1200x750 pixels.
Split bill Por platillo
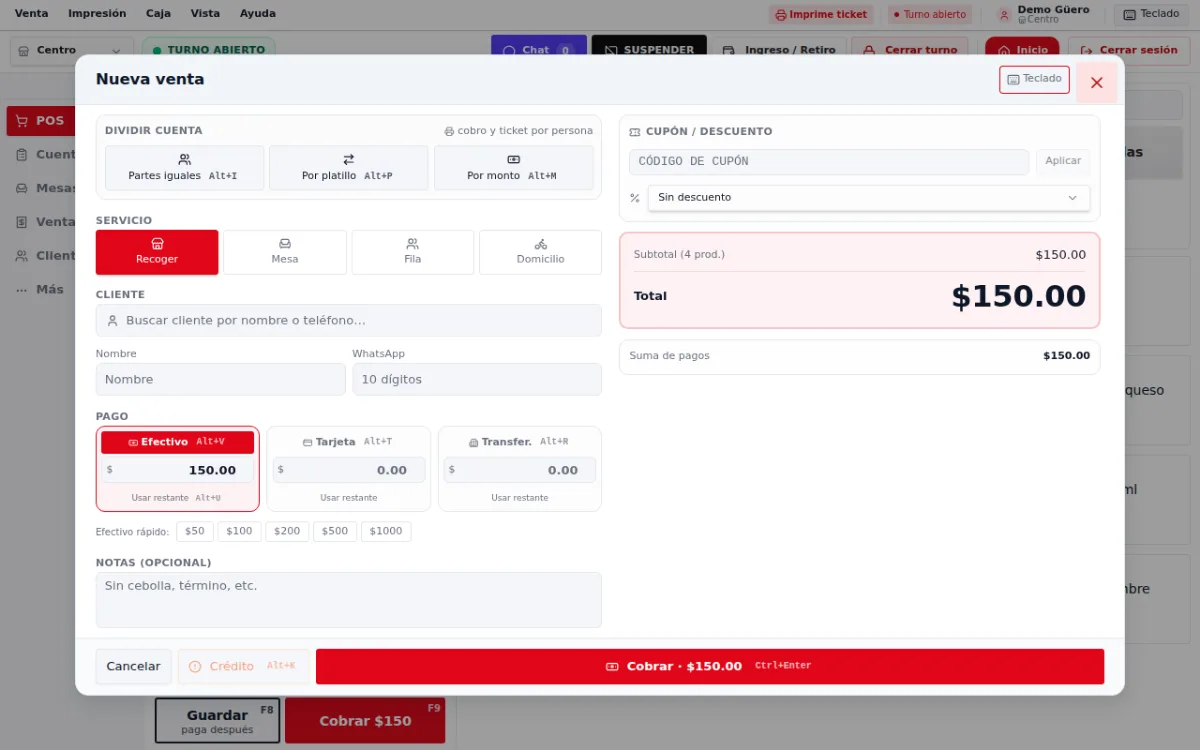pyautogui.click(x=349, y=168)
